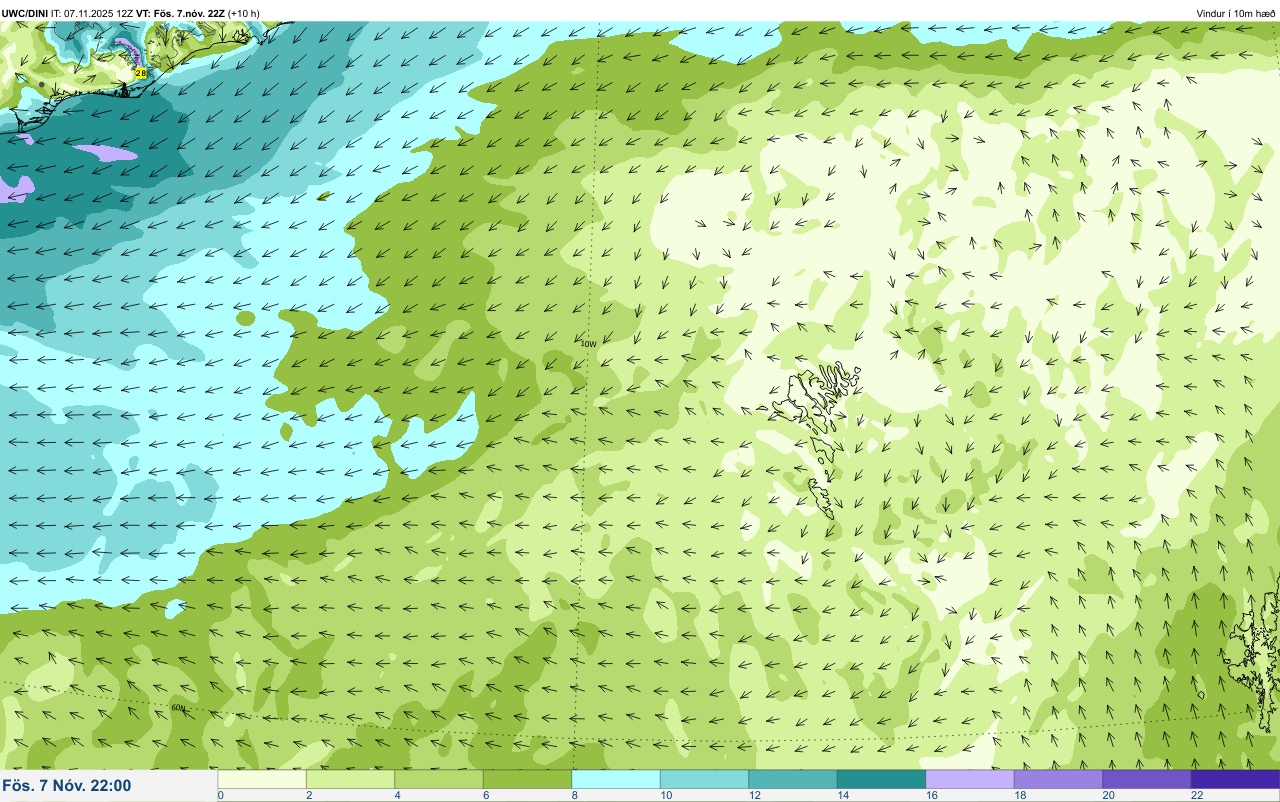Click the 12–14 m/s teal legend swatch
1280x802 pixels.
pyautogui.click(x=793, y=779)
